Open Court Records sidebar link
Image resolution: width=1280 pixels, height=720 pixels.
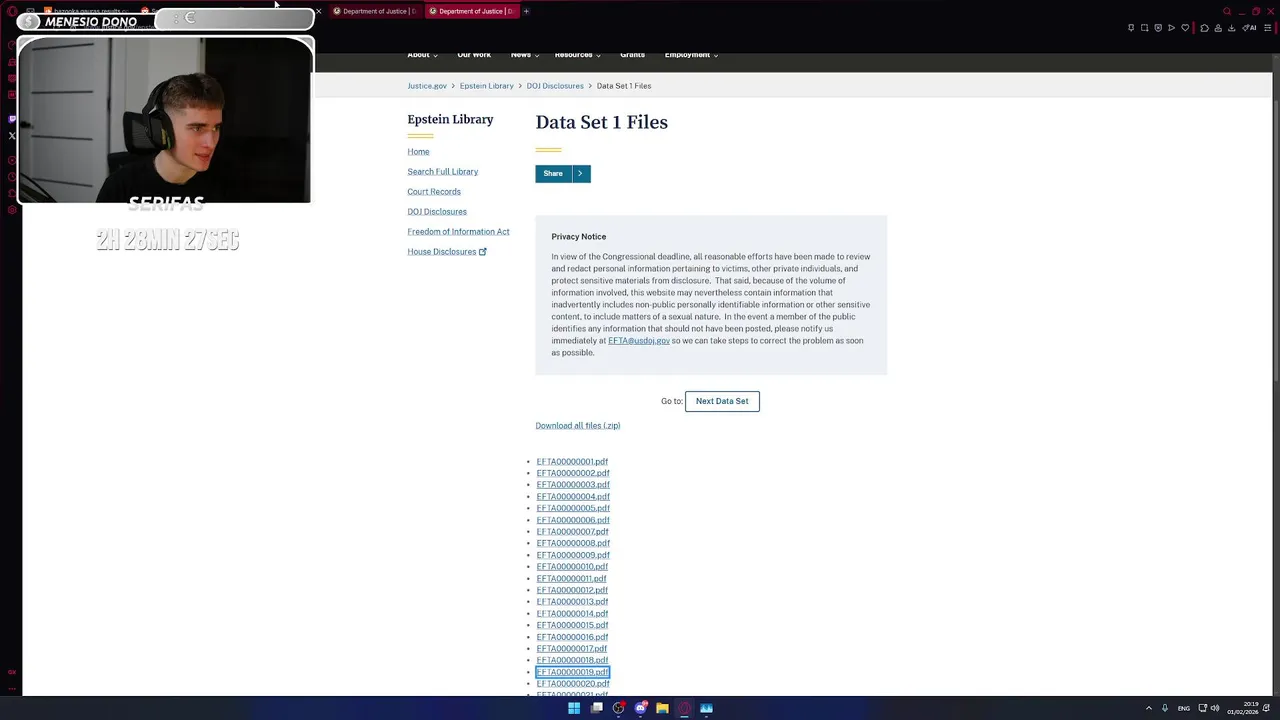434,192
